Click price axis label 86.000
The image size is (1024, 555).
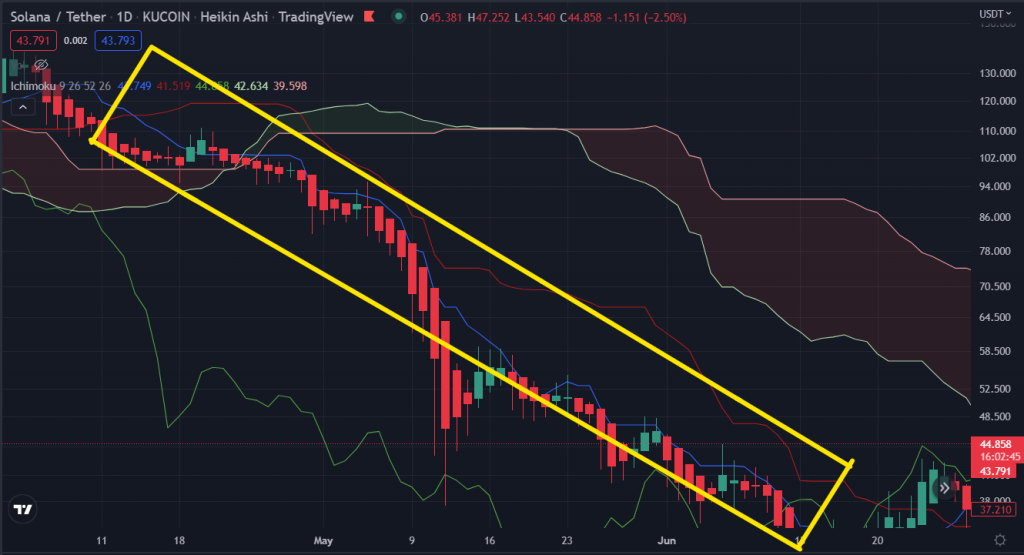[x=997, y=217]
